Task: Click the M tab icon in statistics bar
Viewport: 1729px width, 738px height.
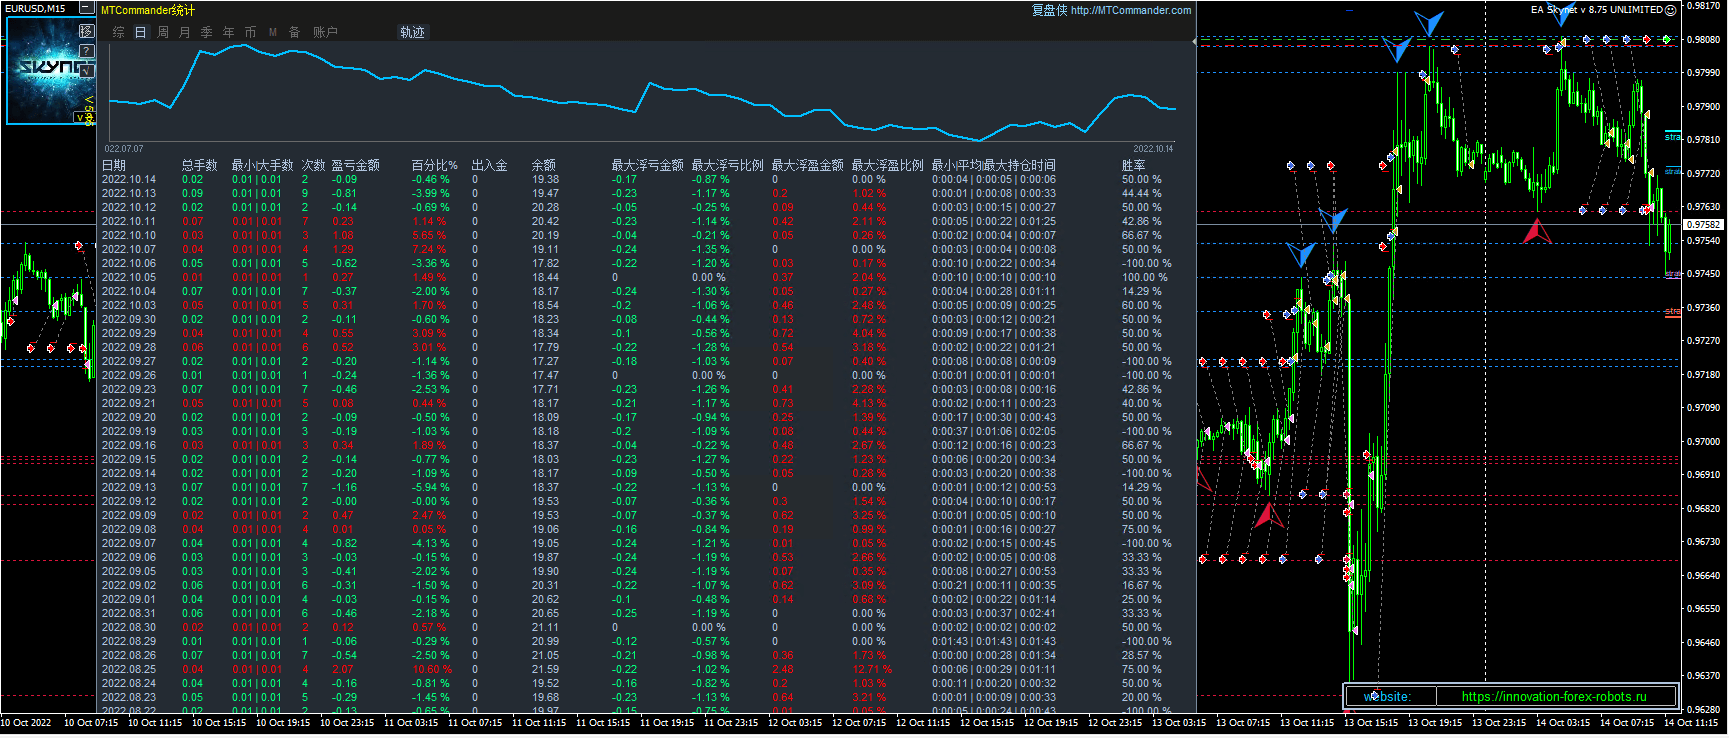Action: pyautogui.click(x=273, y=33)
